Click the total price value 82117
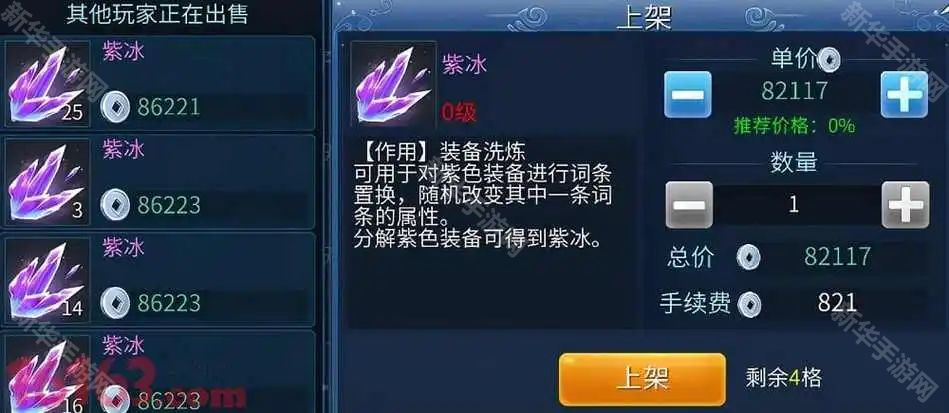The height and width of the screenshot is (413, 949). click(x=837, y=257)
